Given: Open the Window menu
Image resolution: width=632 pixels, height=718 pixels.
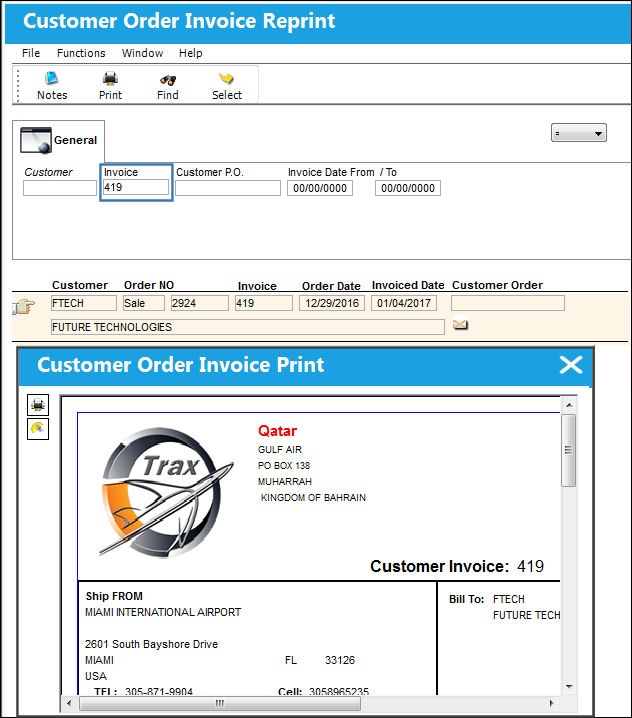Looking at the screenshot, I should click(142, 53).
